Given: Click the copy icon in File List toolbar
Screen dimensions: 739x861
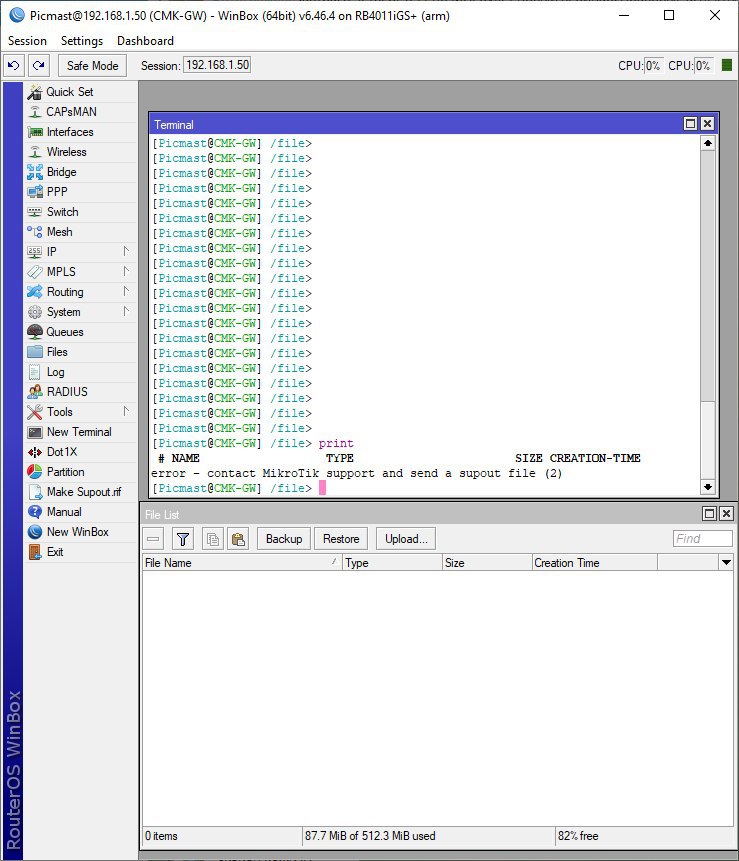Looking at the screenshot, I should 212,539.
